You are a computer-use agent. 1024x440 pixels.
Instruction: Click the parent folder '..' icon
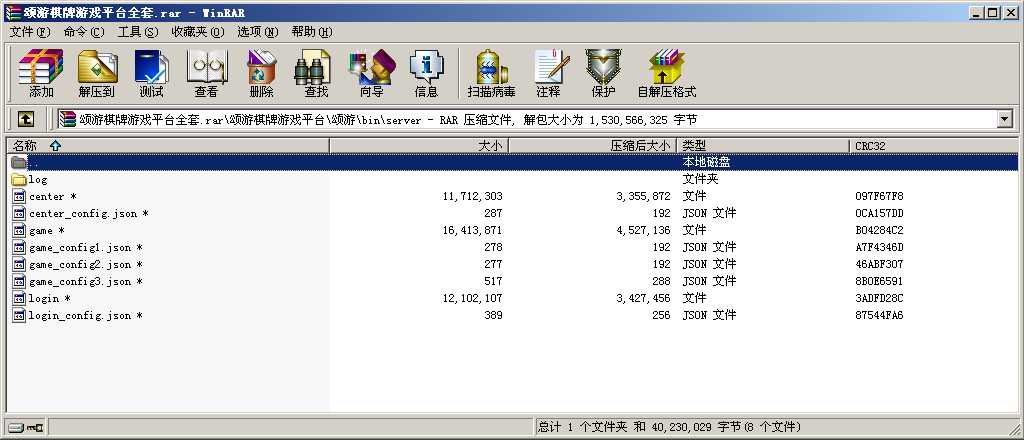[x=19, y=161]
